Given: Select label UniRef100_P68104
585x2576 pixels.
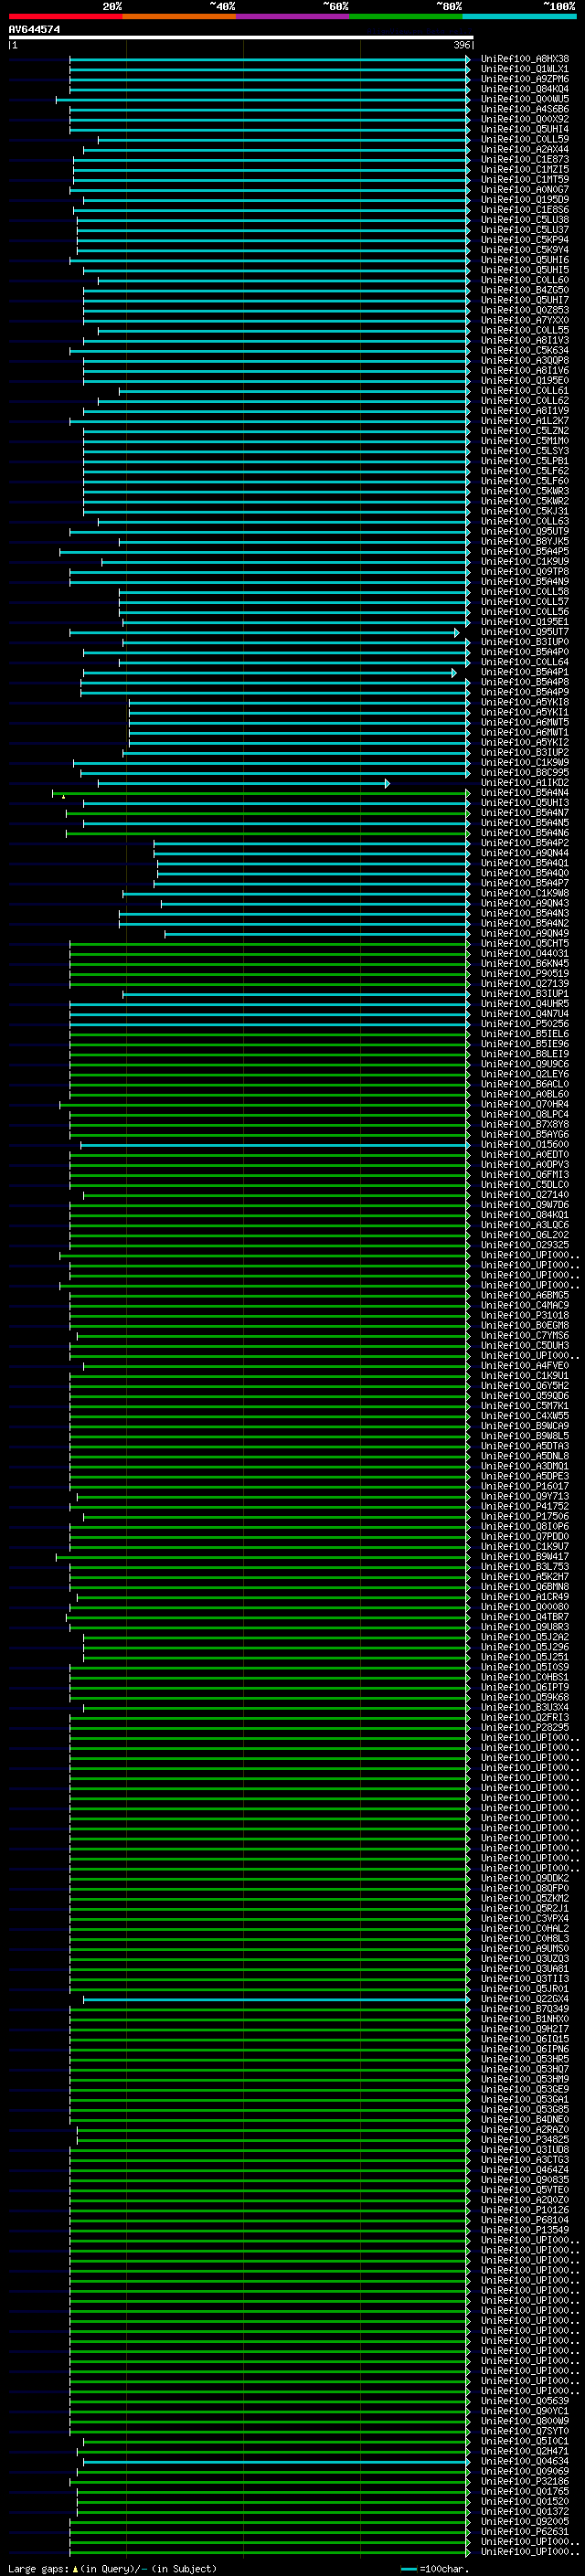Looking at the screenshot, I should [x=525, y=2220].
